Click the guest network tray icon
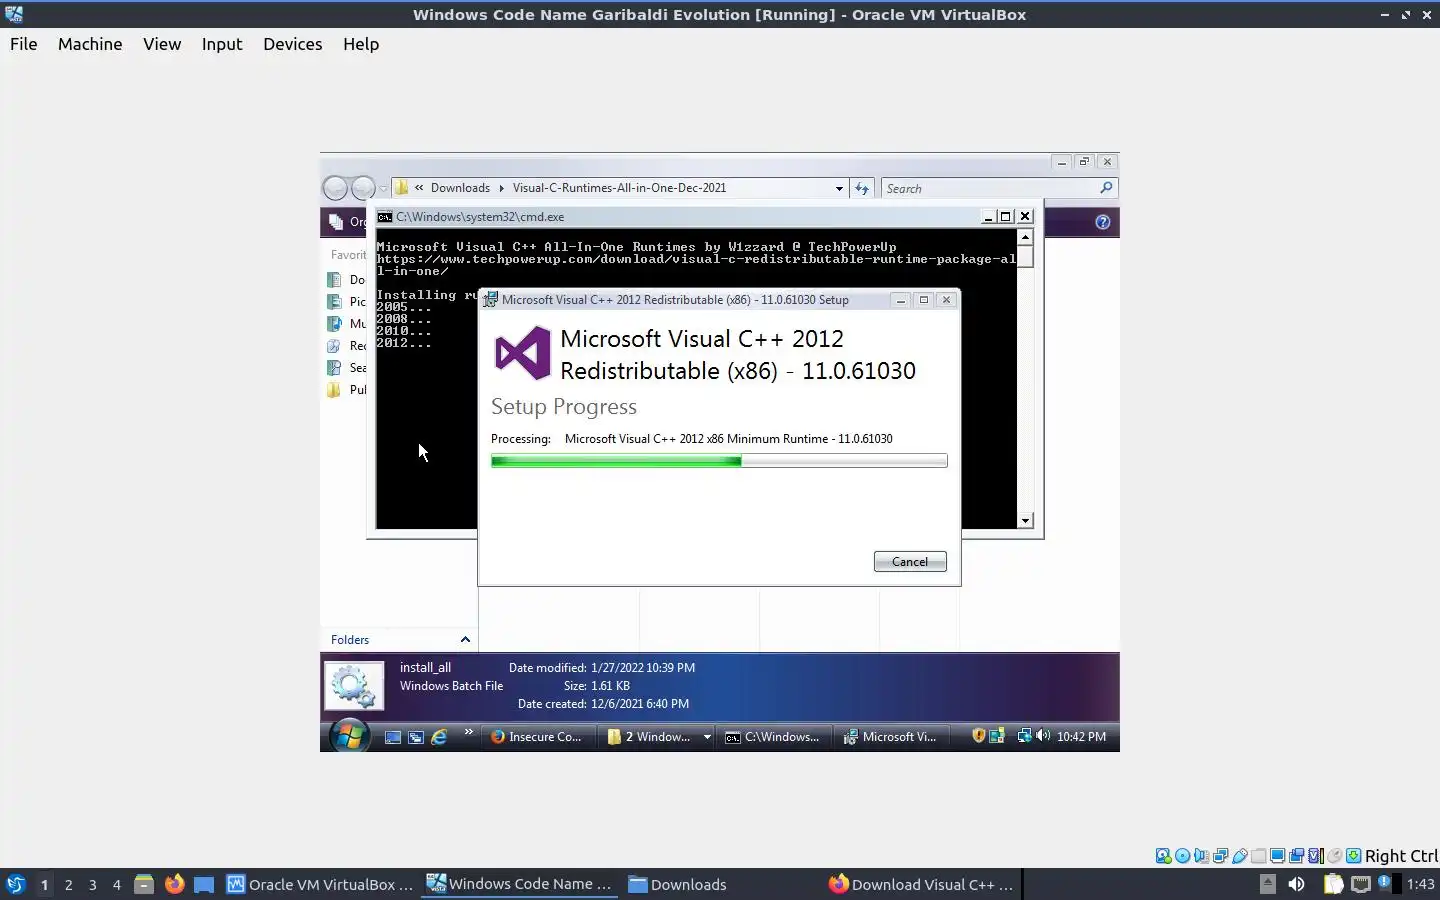Image resolution: width=1440 pixels, height=900 pixels. pos(1024,736)
